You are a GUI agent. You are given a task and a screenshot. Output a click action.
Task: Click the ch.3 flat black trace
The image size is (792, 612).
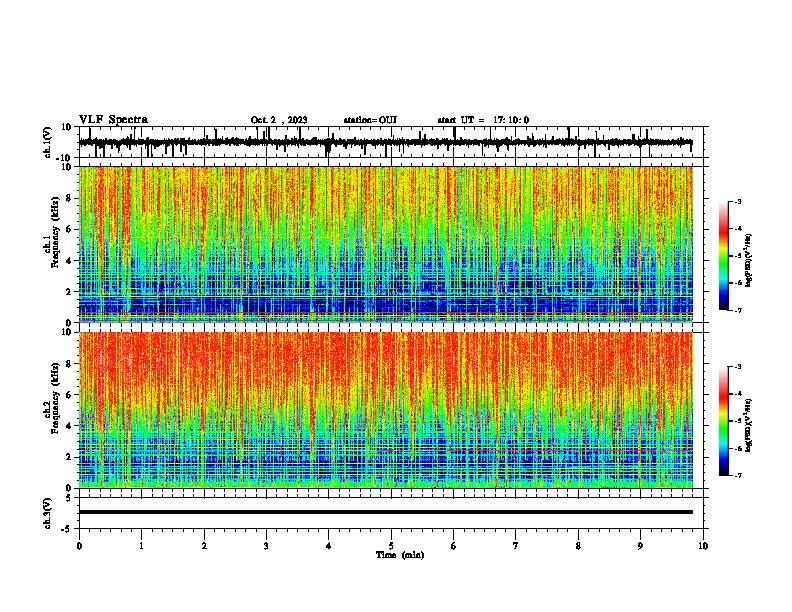coord(386,512)
